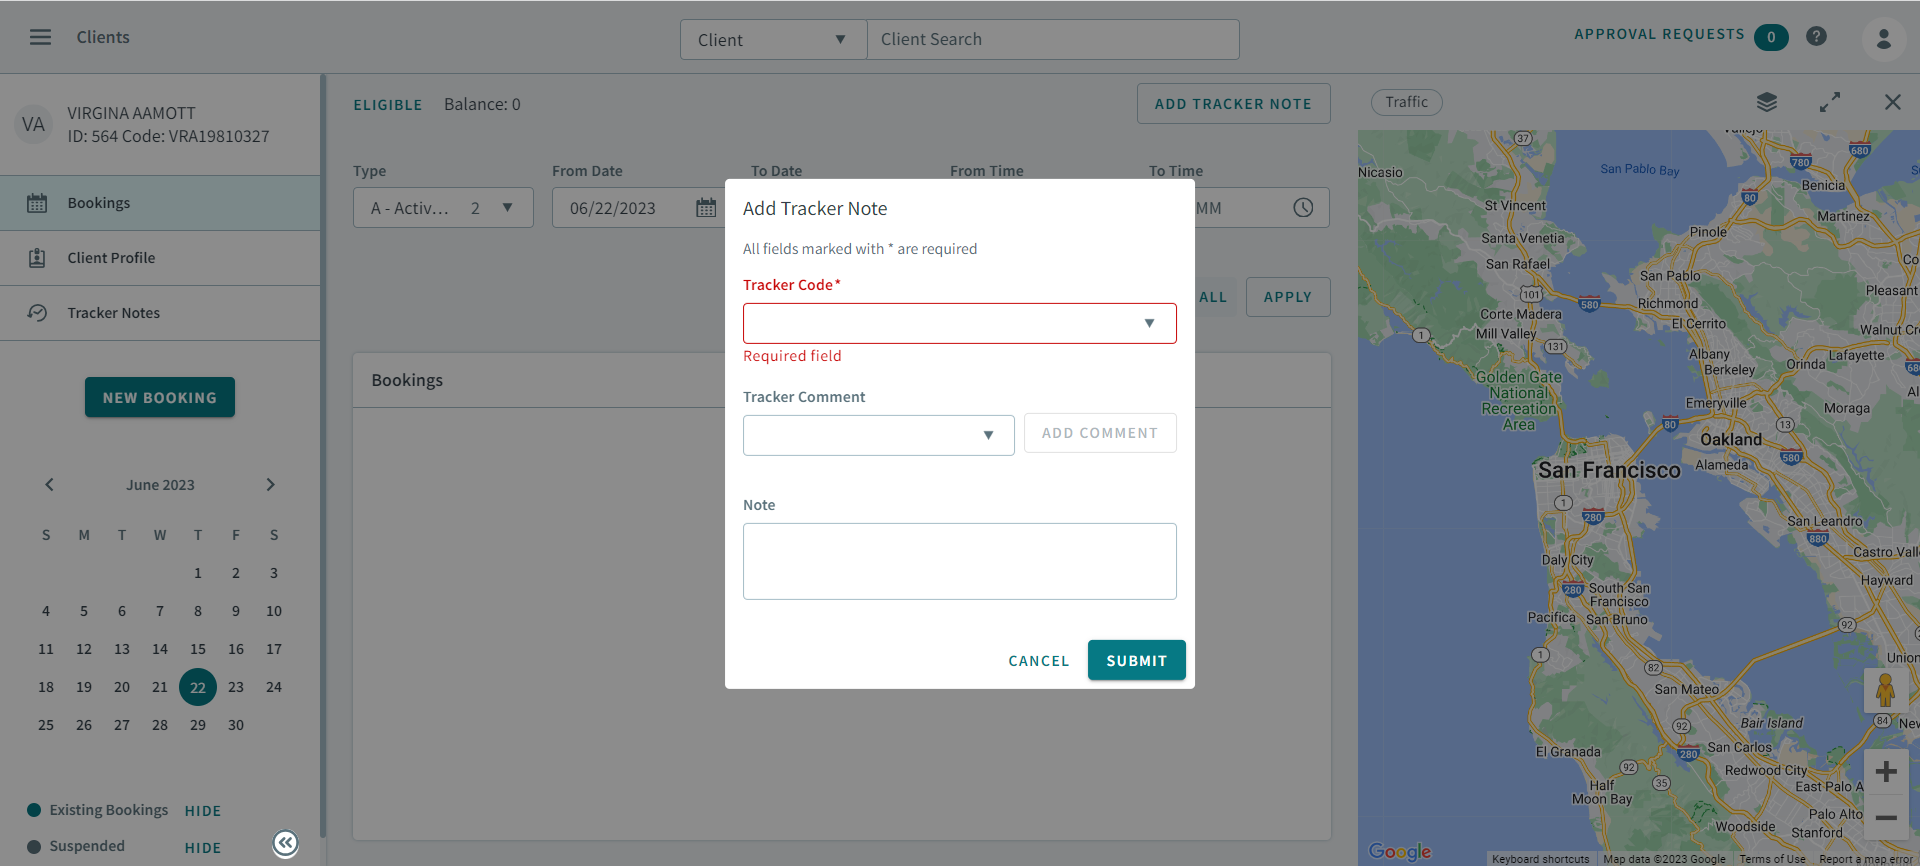Open the Bookings sidebar item
Image resolution: width=1920 pixels, height=866 pixels.
160,203
